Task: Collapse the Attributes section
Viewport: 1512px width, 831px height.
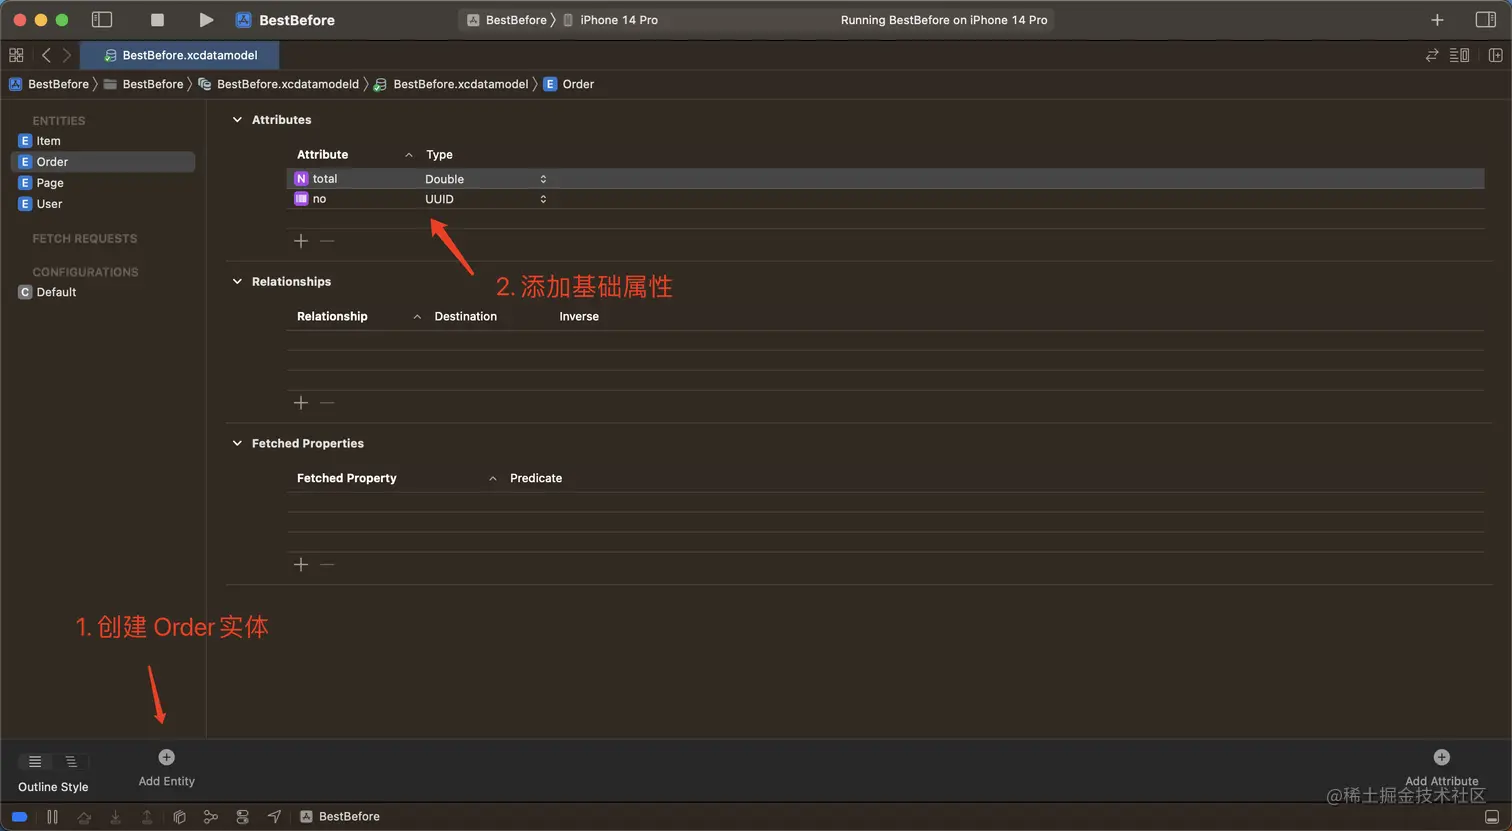Action: point(237,120)
